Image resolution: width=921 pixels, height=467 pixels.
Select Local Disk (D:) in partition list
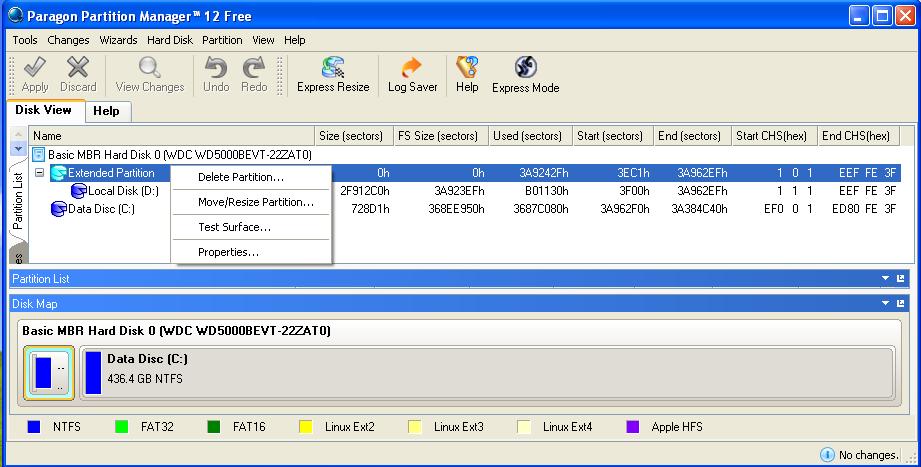coord(122,191)
